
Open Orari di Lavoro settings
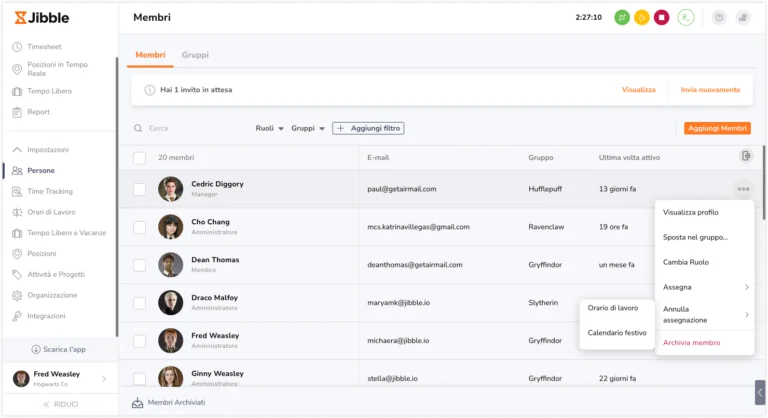(x=44, y=212)
